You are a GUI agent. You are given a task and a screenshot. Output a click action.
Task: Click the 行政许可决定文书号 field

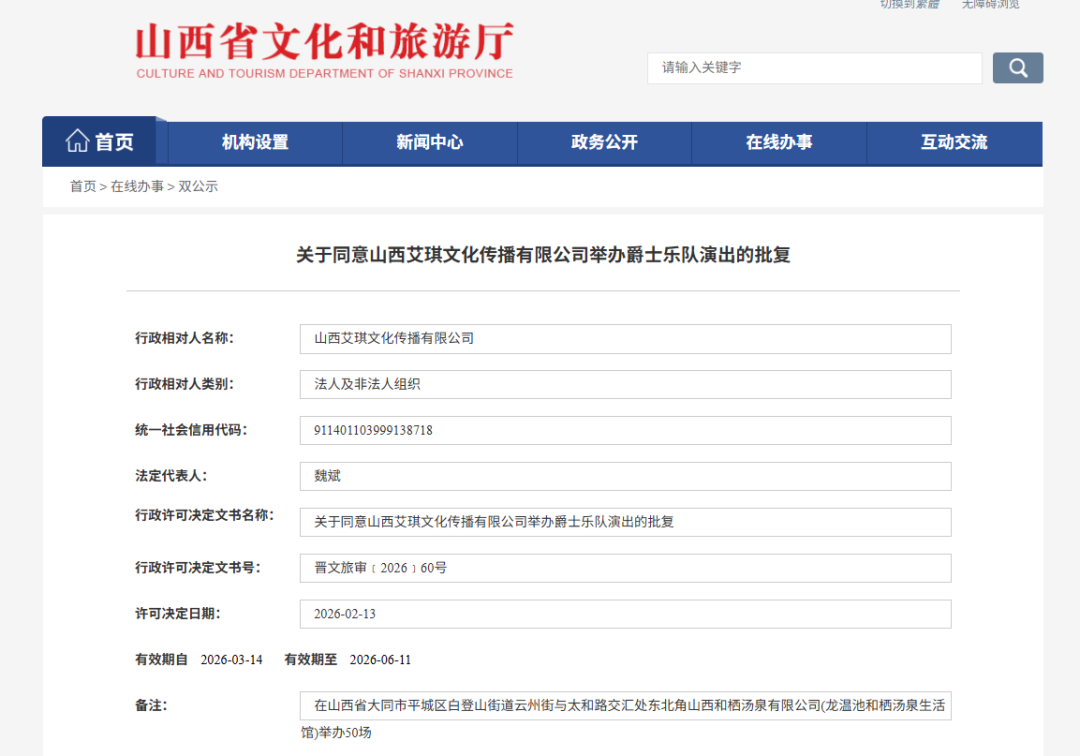(x=625, y=568)
